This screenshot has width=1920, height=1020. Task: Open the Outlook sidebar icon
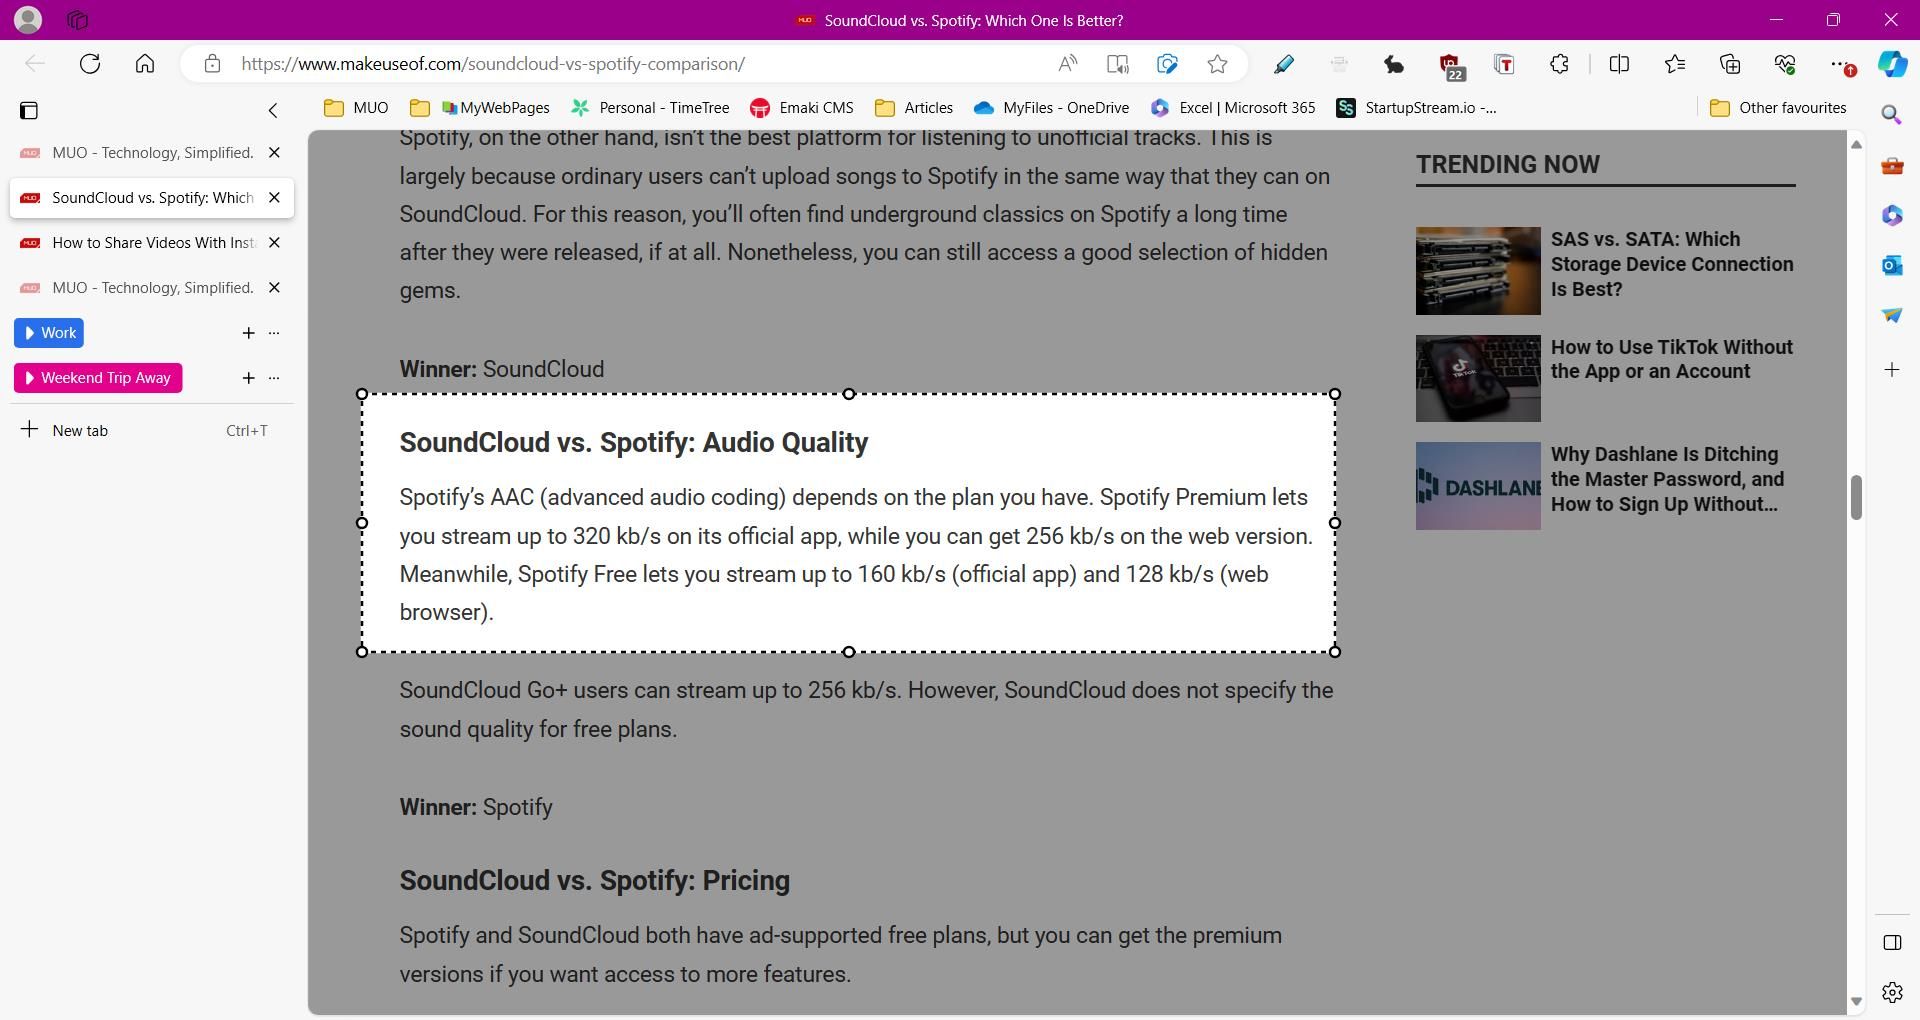(x=1891, y=265)
